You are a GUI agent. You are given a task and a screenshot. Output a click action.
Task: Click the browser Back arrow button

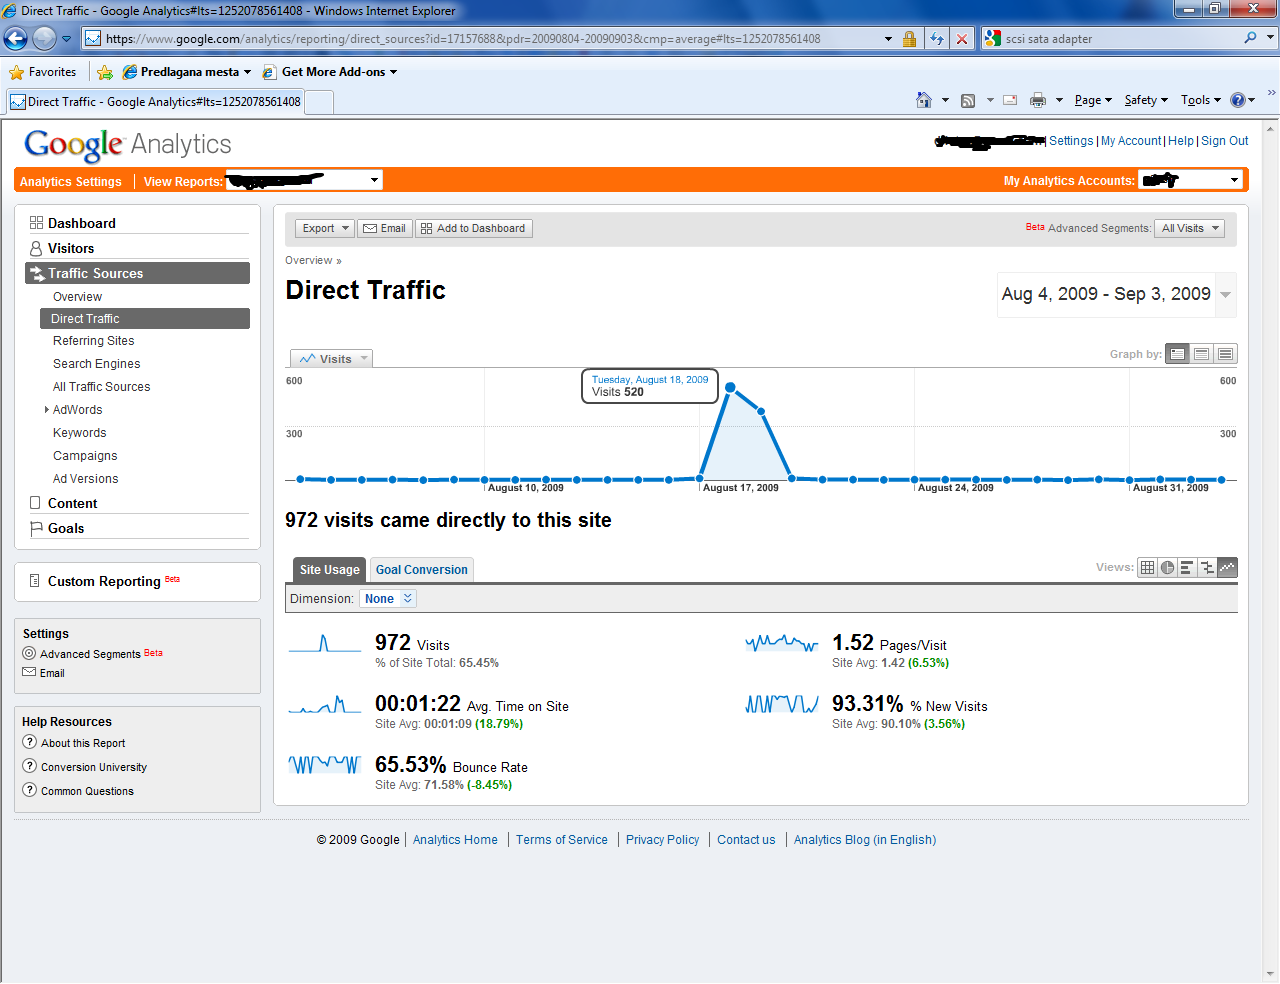pyautogui.click(x=15, y=39)
